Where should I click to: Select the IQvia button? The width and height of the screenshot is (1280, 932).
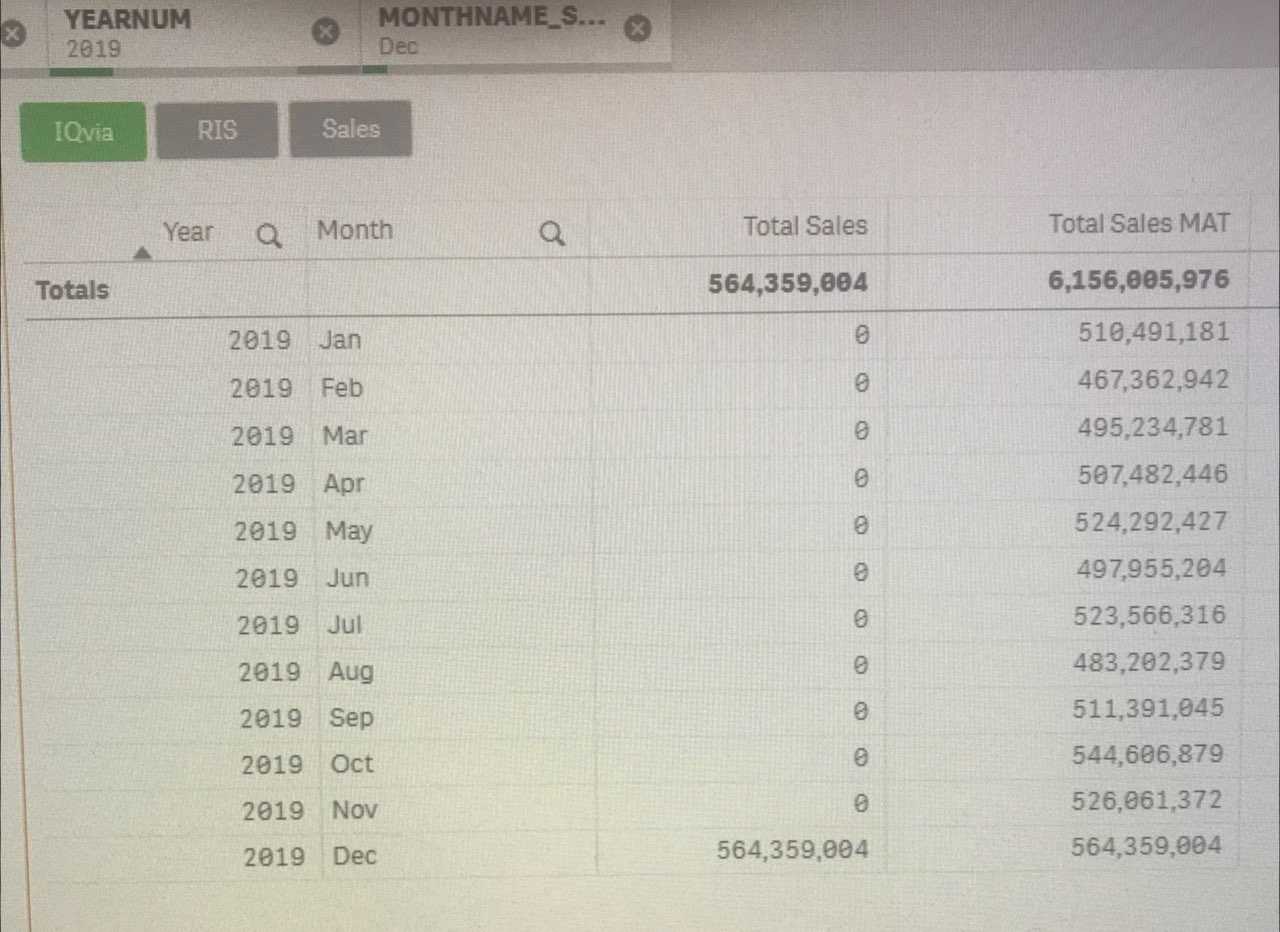tap(84, 132)
